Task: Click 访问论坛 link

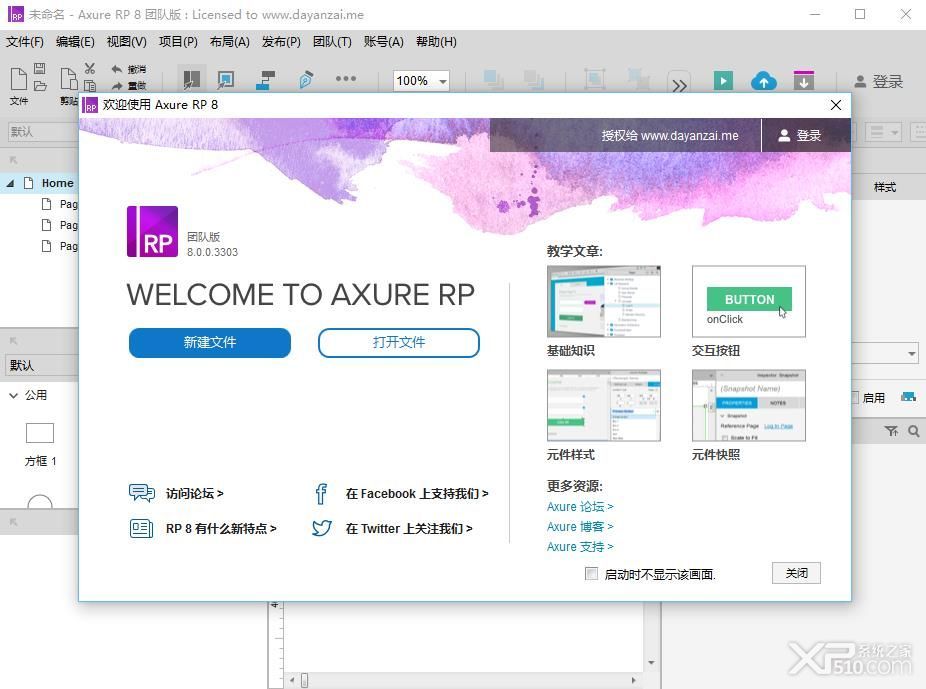Action: 194,494
